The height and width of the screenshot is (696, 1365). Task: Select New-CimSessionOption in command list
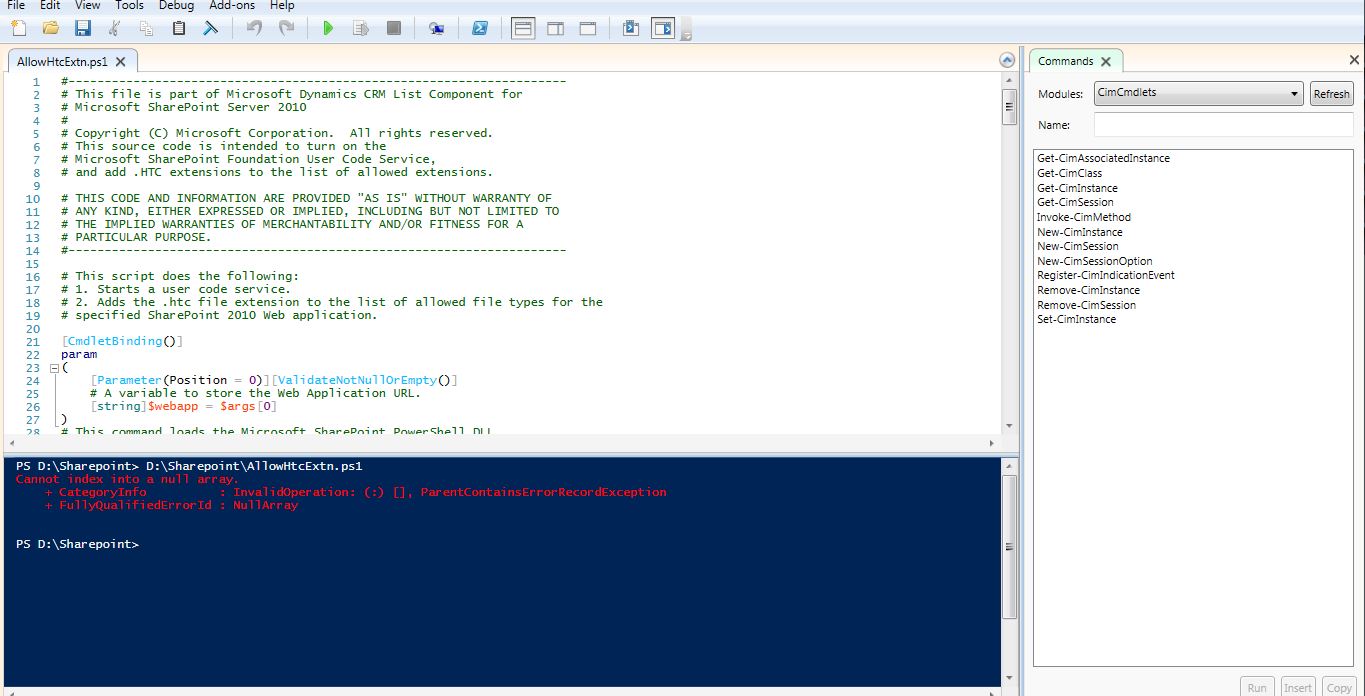click(x=1094, y=261)
